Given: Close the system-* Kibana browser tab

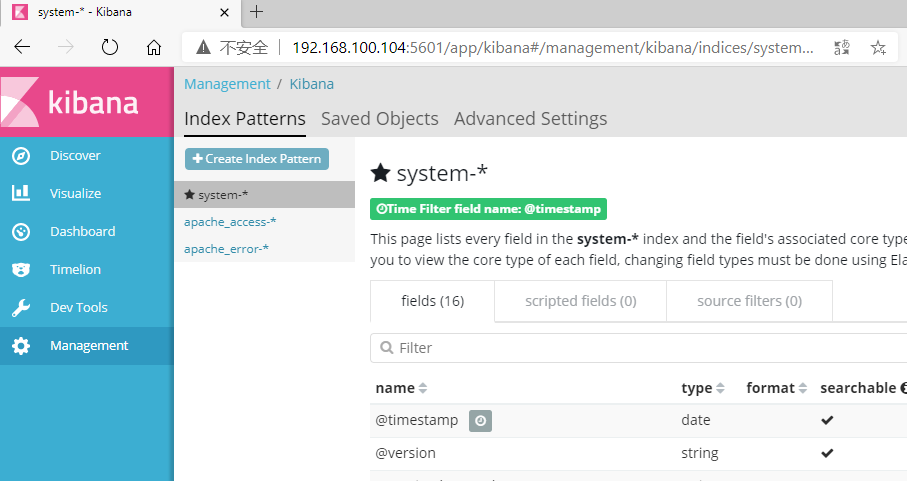Looking at the screenshot, I should coord(224,12).
